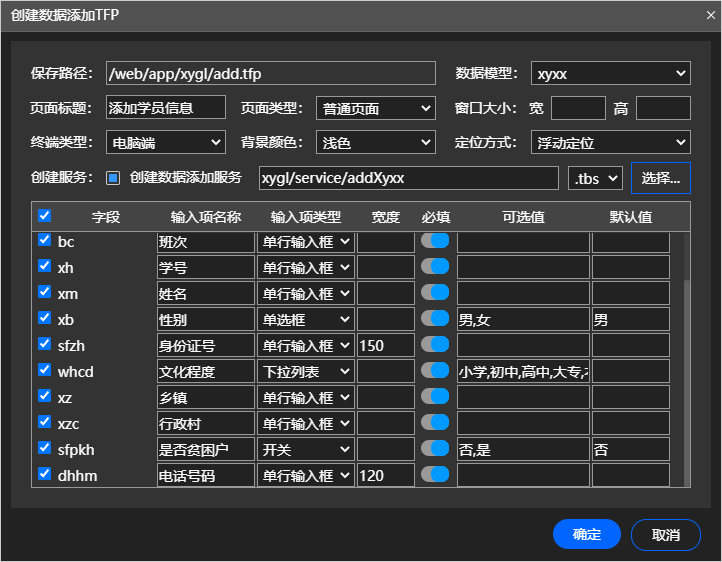Expand the 页面类型 dropdown

click(375, 108)
